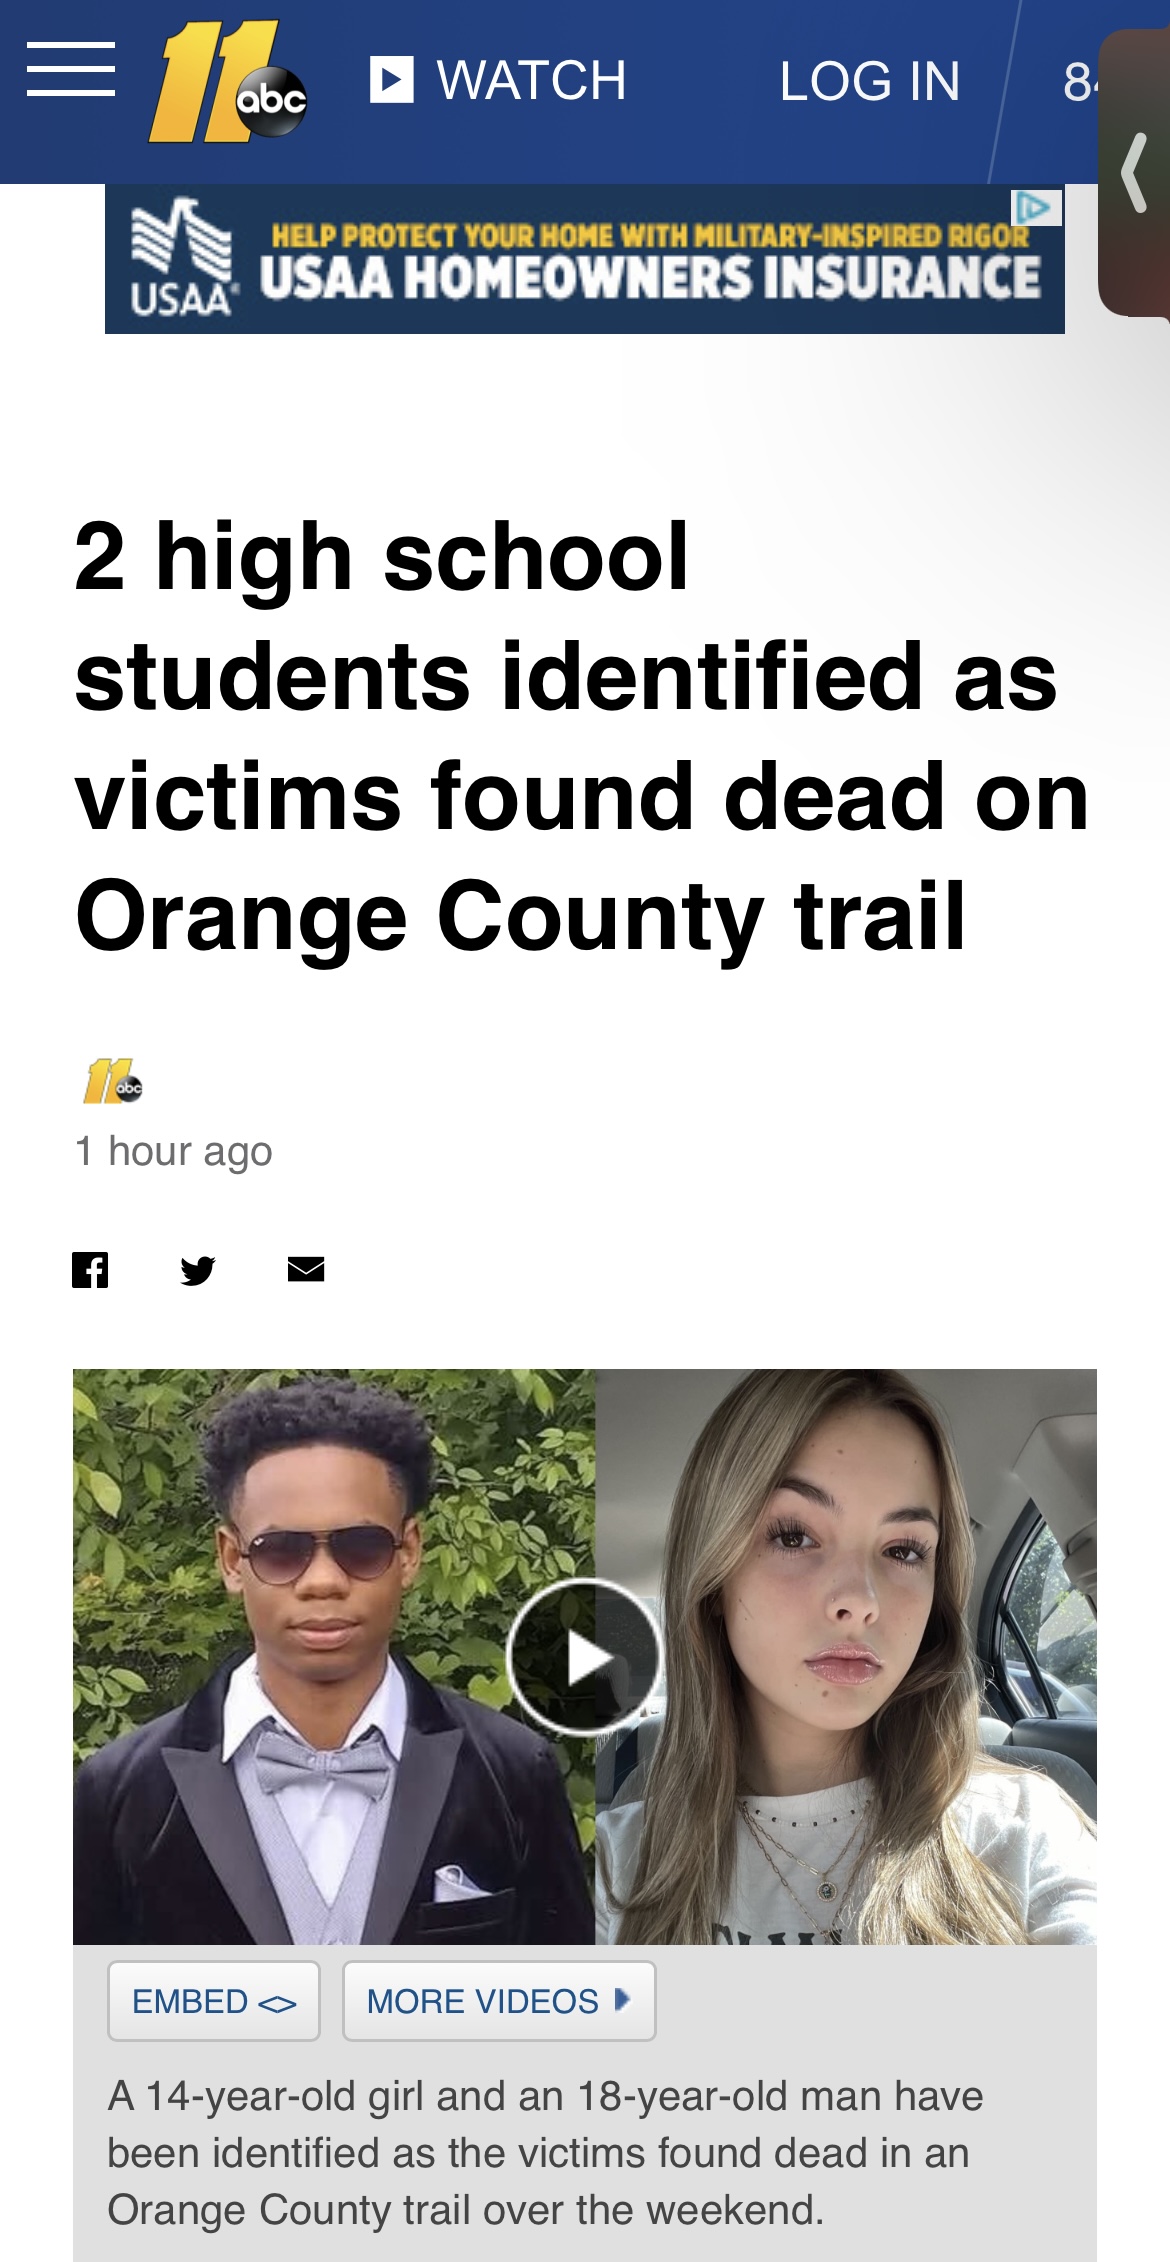Share article on Facebook
The height and width of the screenshot is (2262, 1170).
click(x=90, y=1270)
